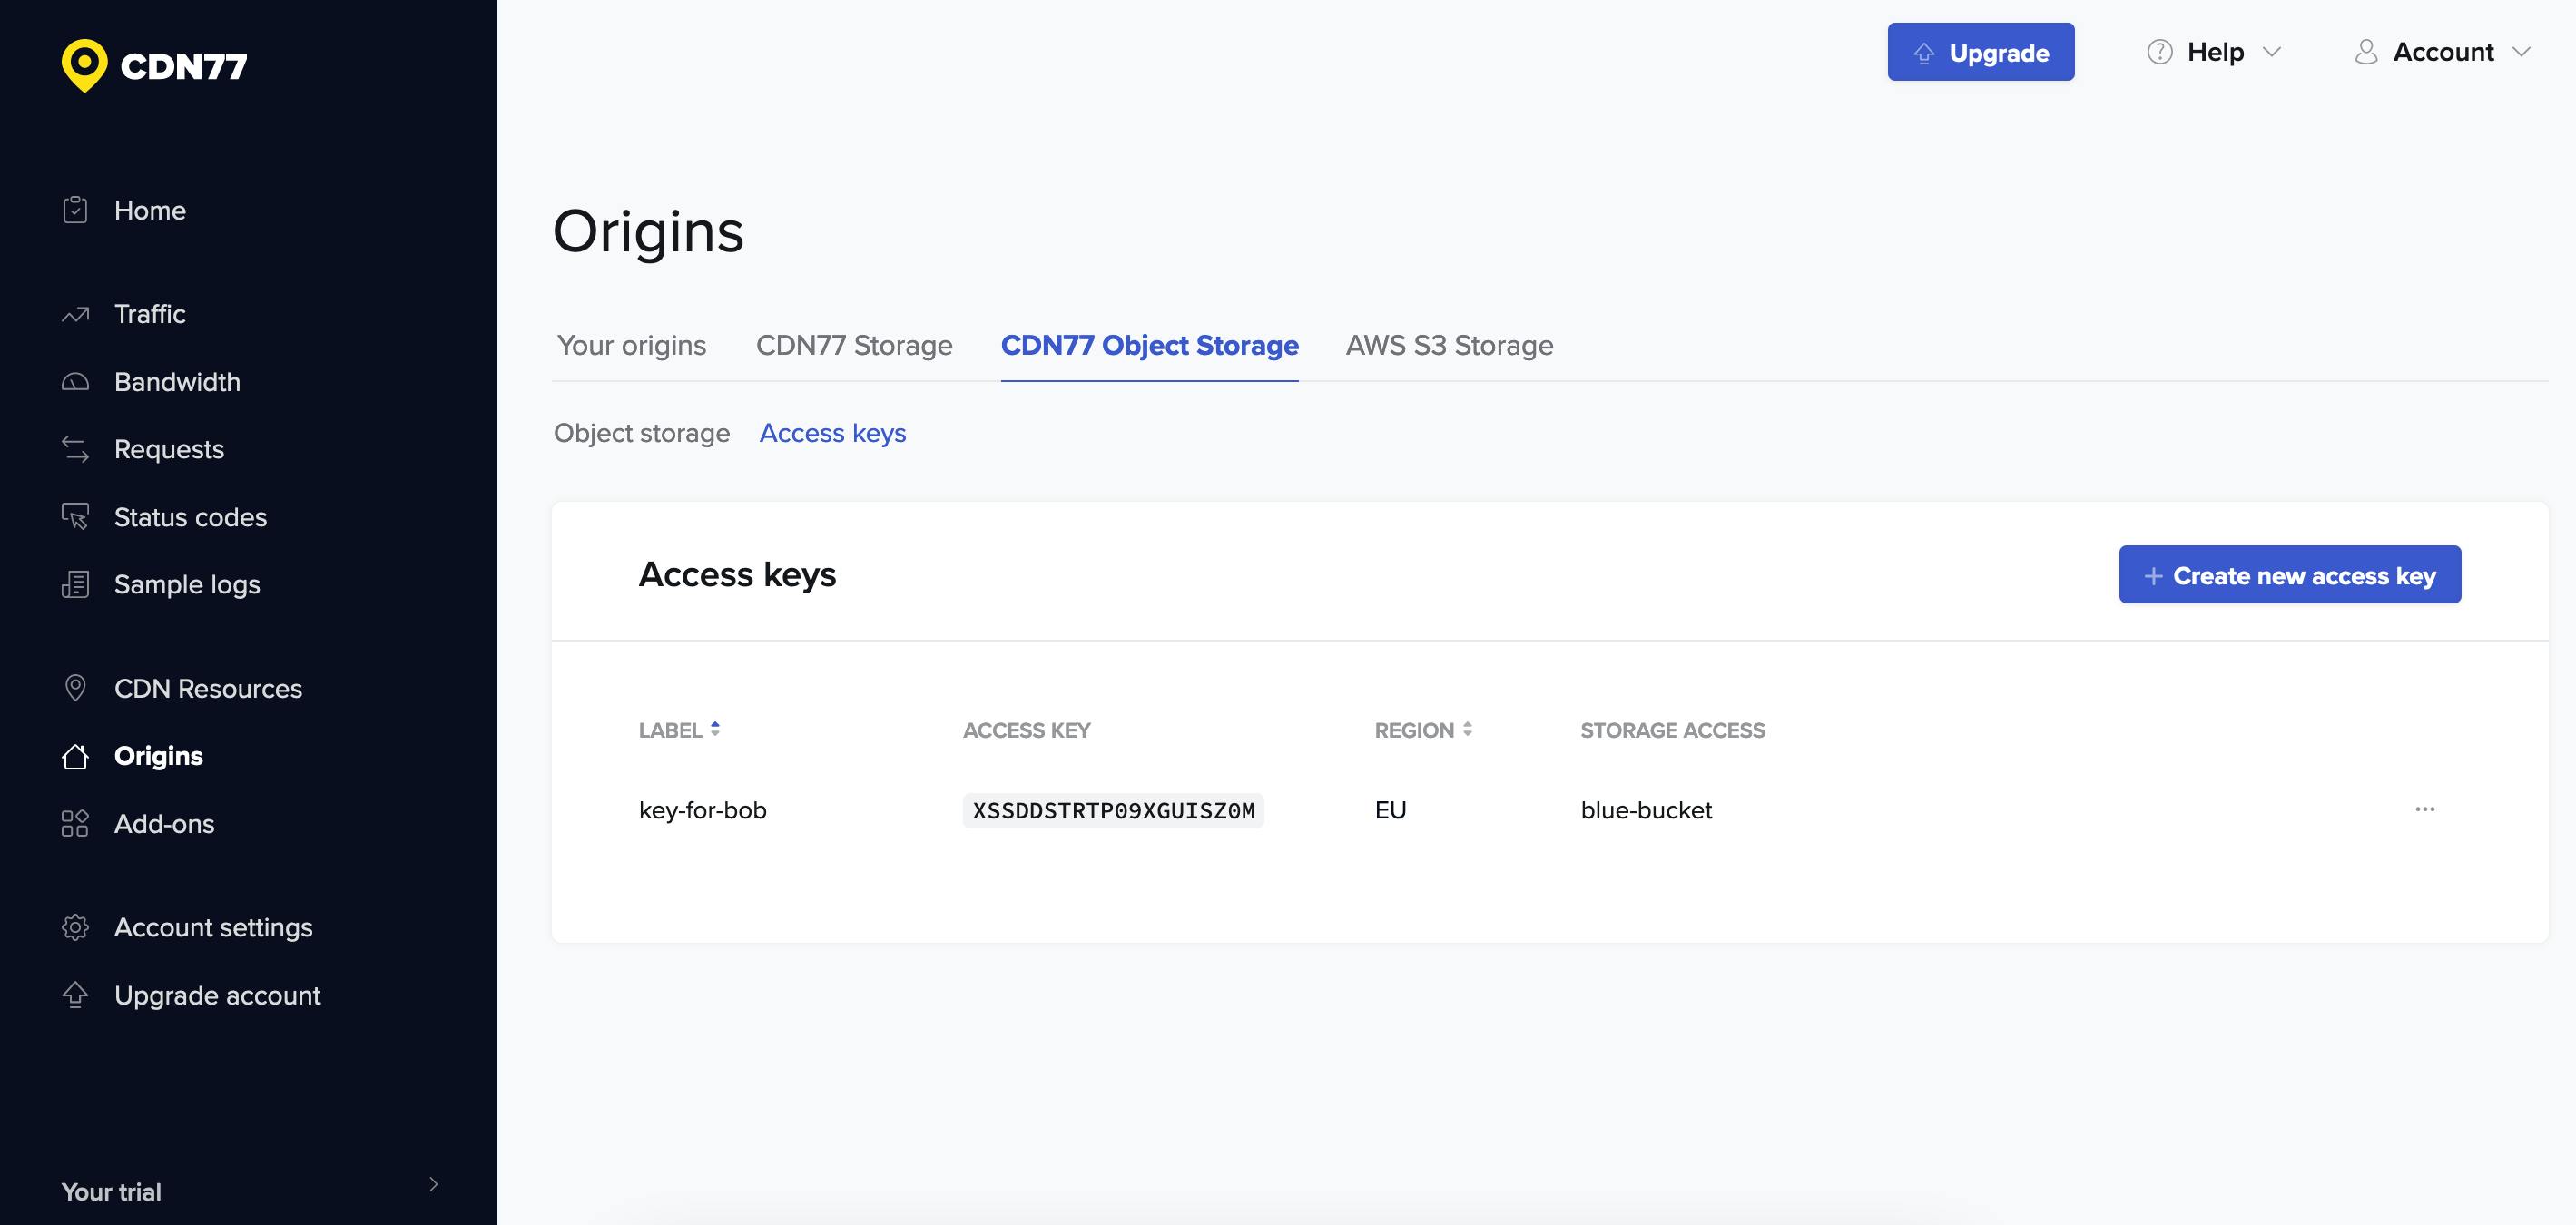Click the Help menu label
Screen dimensions: 2576x1225
[x=2215, y=52]
